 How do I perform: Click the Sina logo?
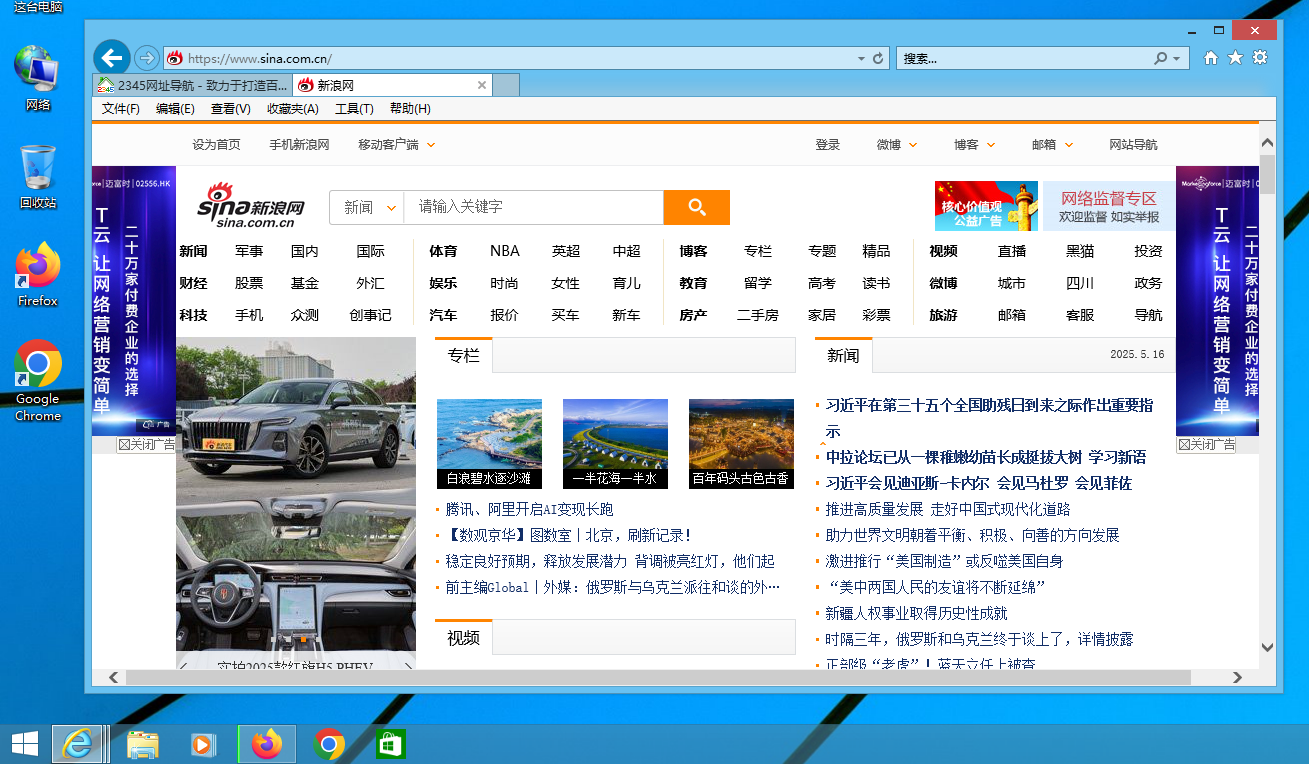250,206
